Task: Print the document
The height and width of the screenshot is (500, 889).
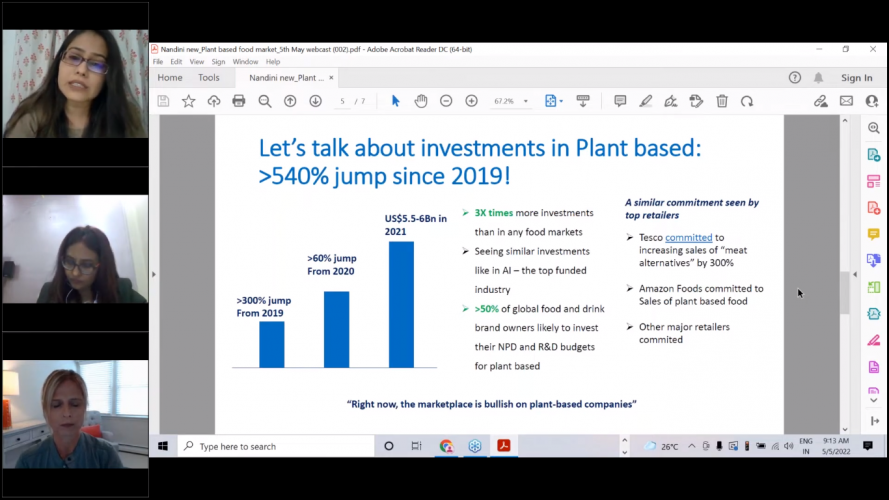Action: [239, 101]
